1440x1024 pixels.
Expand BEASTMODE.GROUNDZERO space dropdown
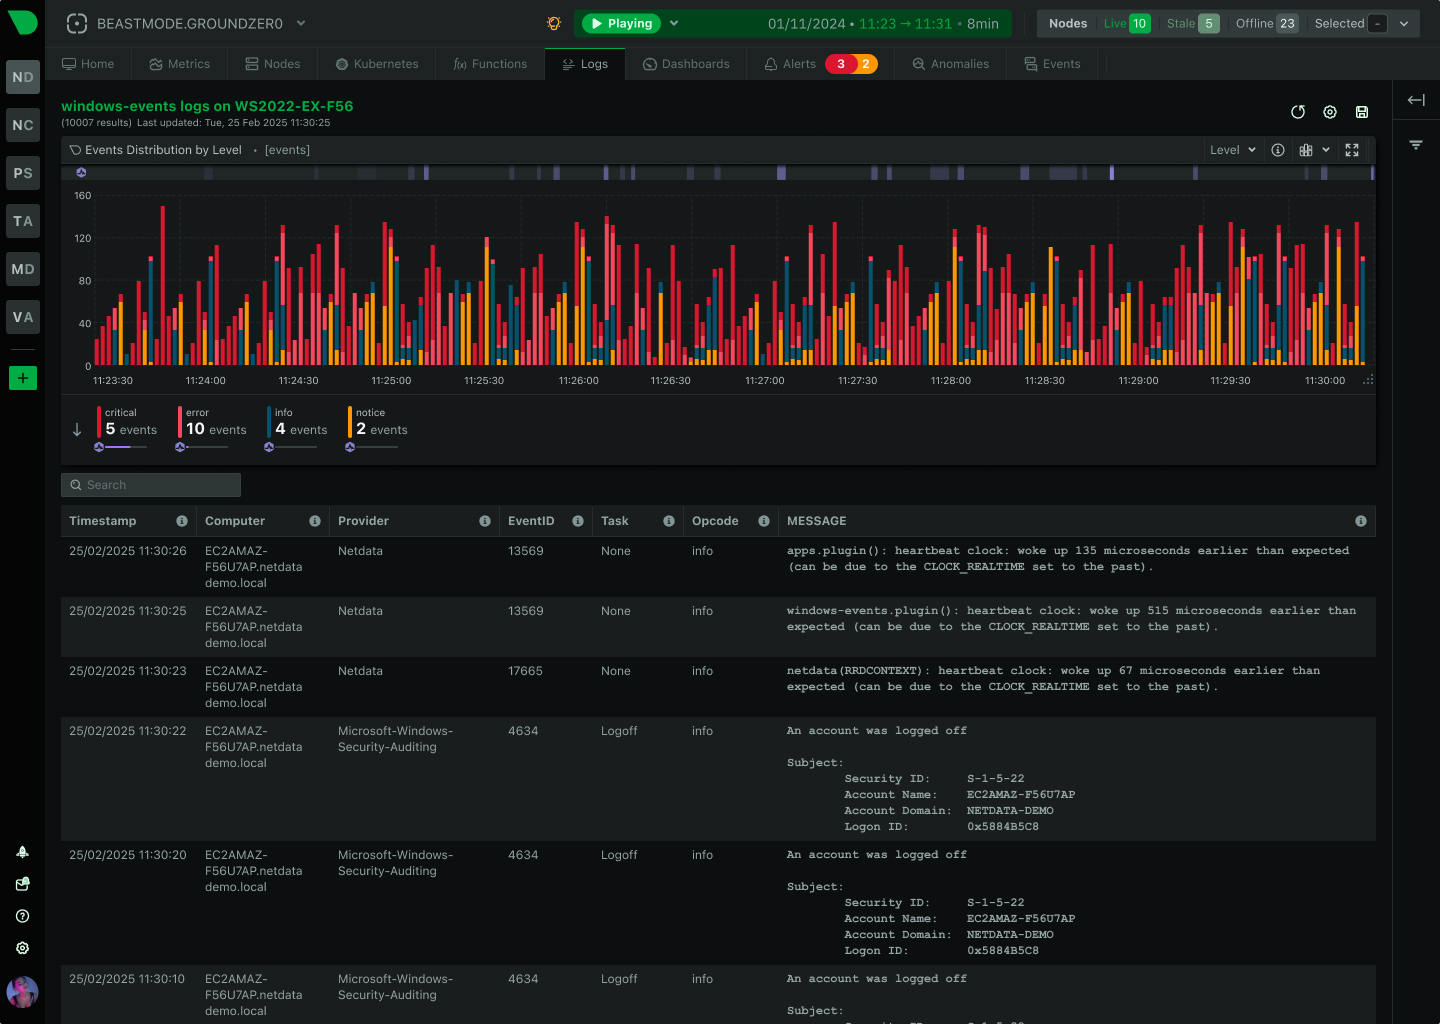[x=301, y=23]
